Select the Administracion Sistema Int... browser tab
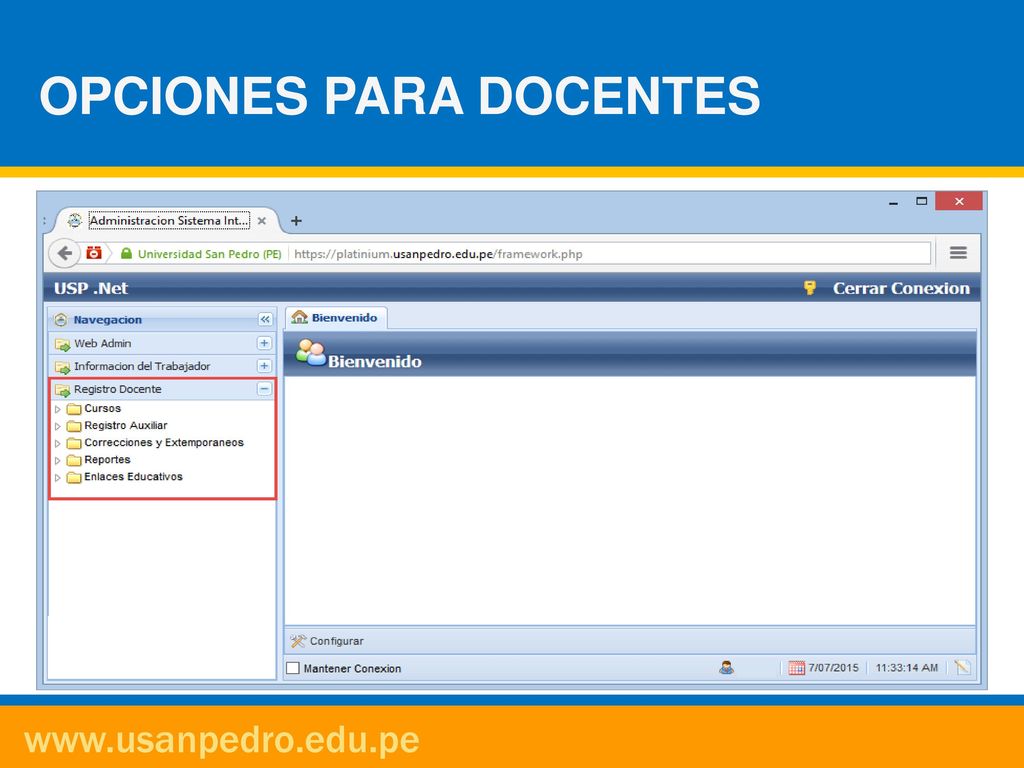Image resolution: width=1024 pixels, height=768 pixels. coord(169,221)
